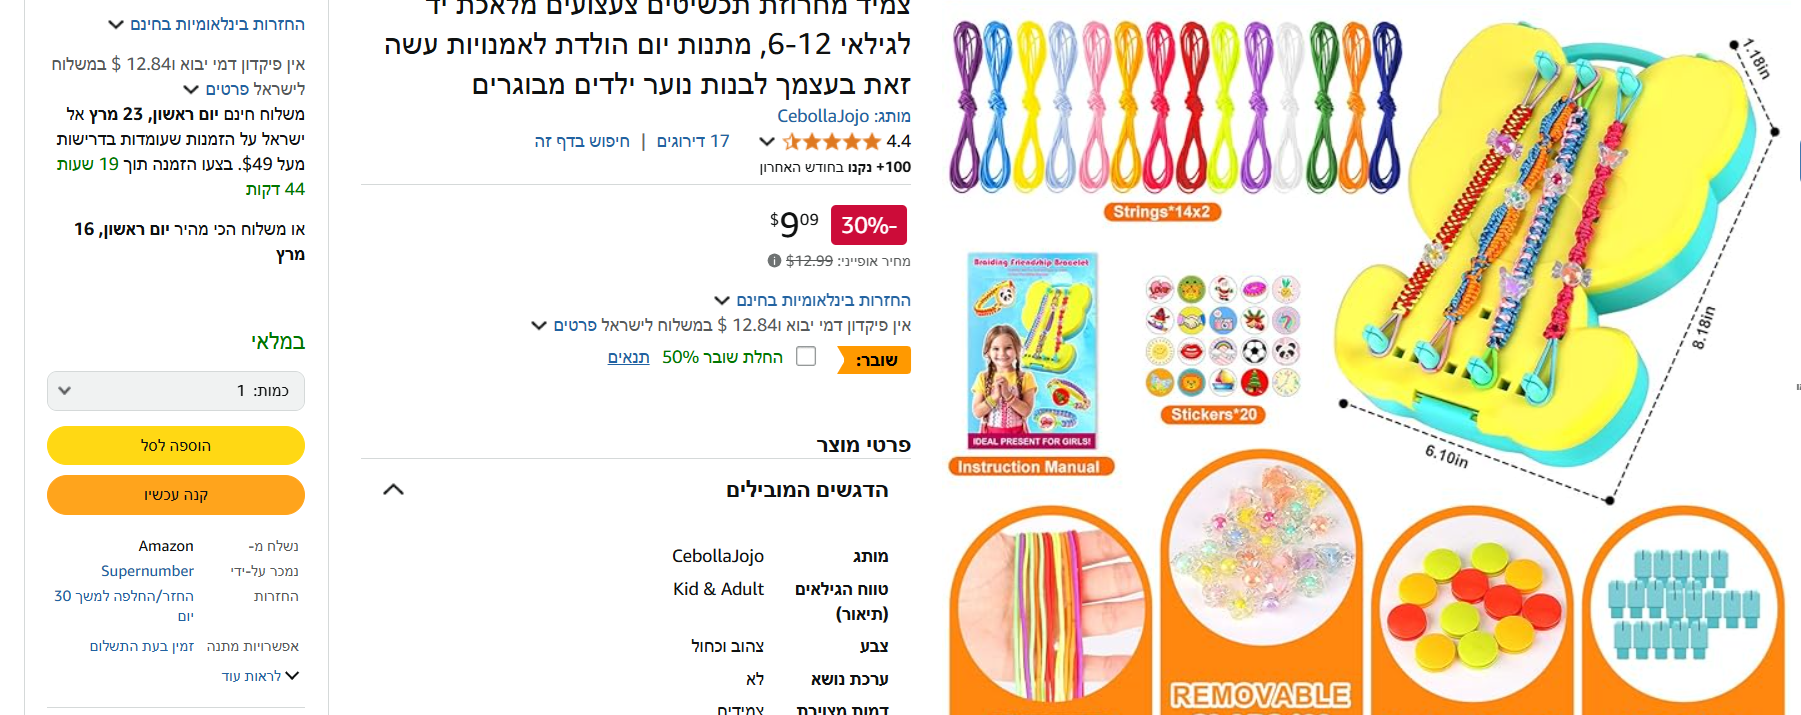Image resolution: width=1801 pixels, height=715 pixels.
Task: Collapse the top highlights section chevron
Action: click(394, 490)
